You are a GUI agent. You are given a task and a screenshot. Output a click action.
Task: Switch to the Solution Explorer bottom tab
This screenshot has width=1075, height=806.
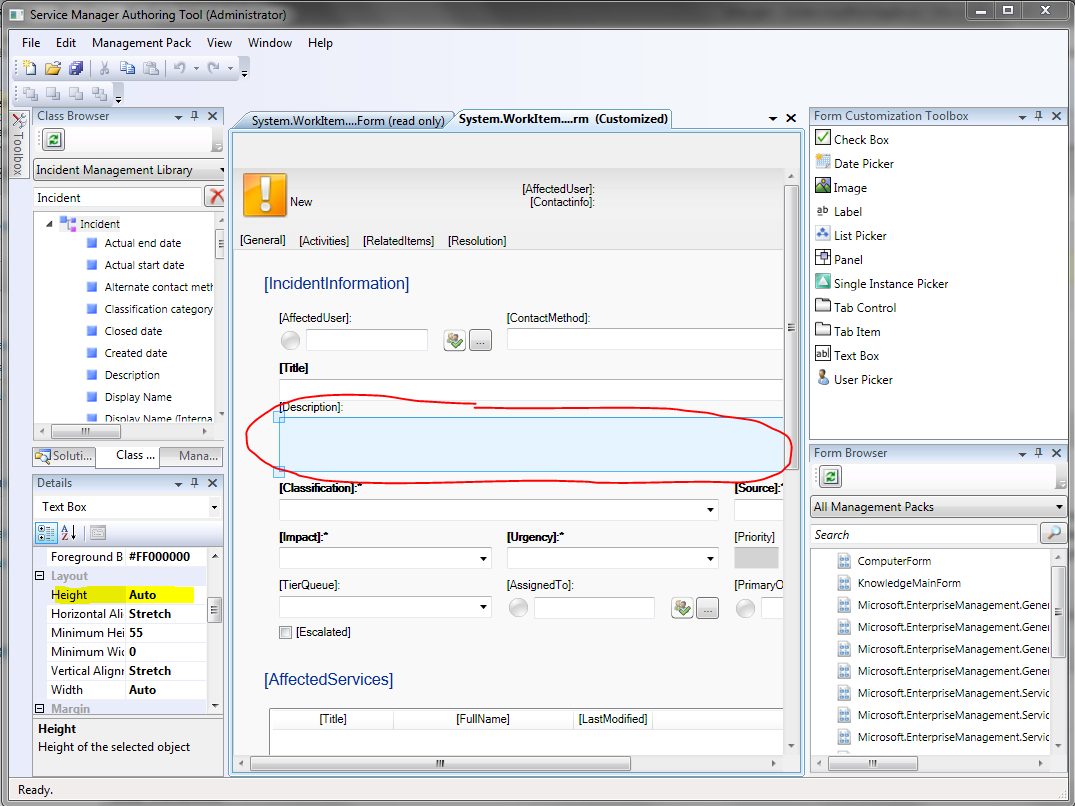coord(64,456)
